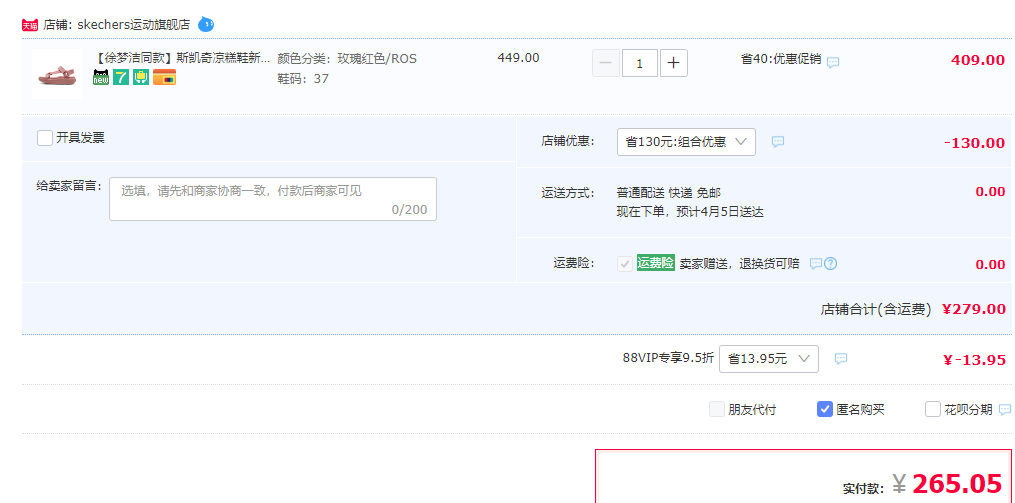Screen dimensions: 1015x503
Task: Click the pink sandal product thumbnail
Action: [57, 74]
